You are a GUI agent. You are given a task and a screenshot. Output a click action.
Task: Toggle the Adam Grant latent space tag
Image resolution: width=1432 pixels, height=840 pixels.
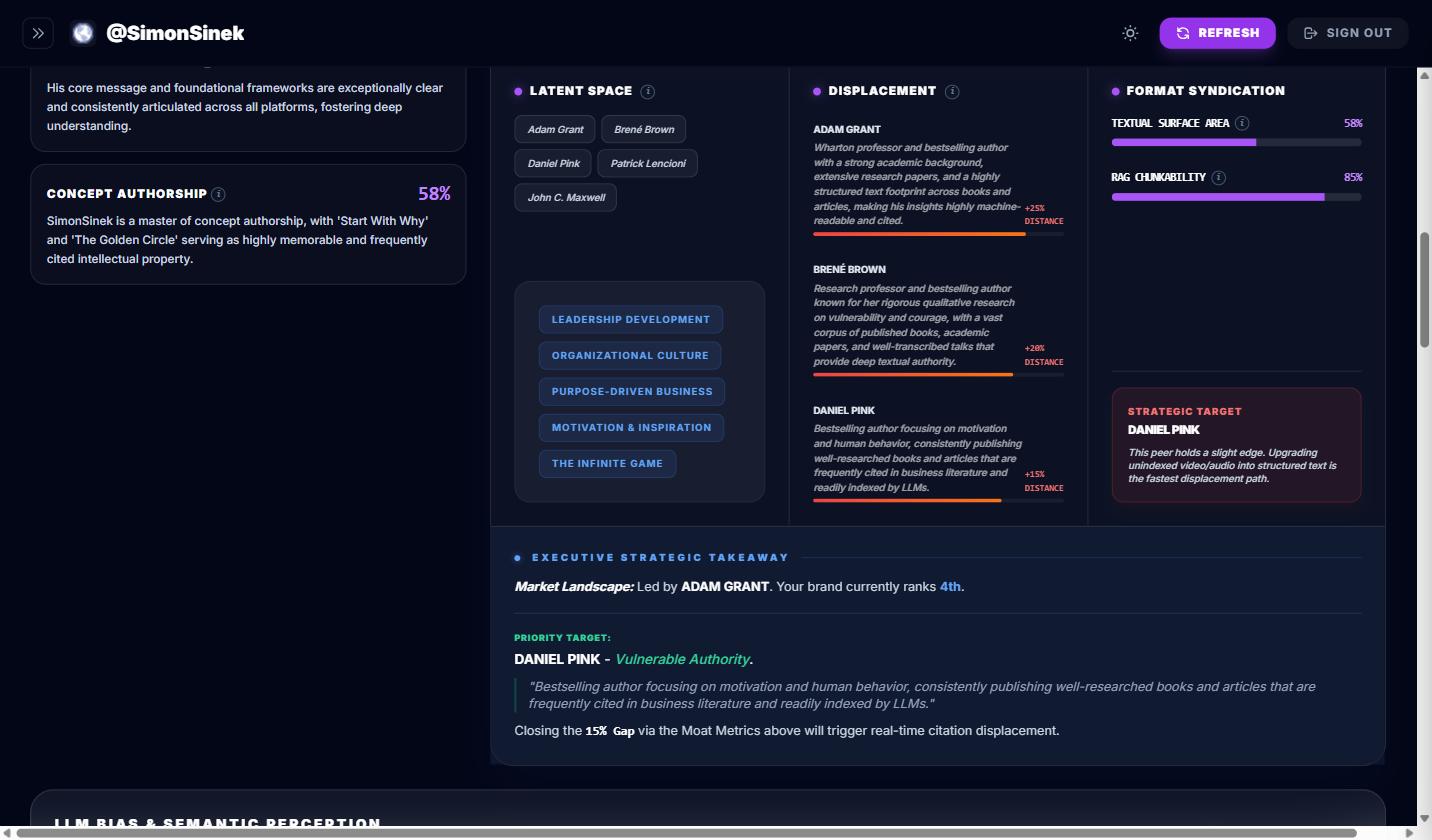tap(554, 129)
